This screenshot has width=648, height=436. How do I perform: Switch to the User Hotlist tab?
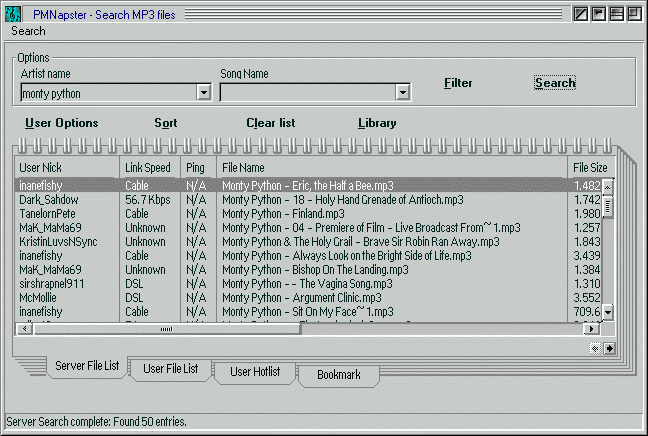255,372
